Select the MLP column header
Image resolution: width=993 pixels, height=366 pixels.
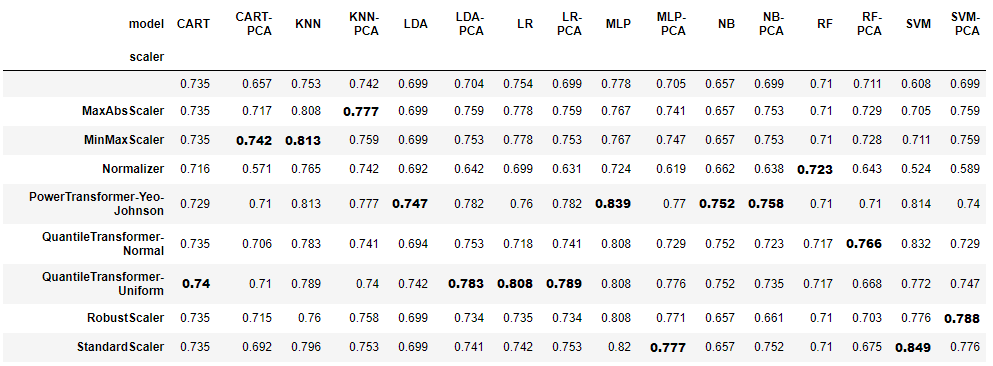[x=618, y=24]
